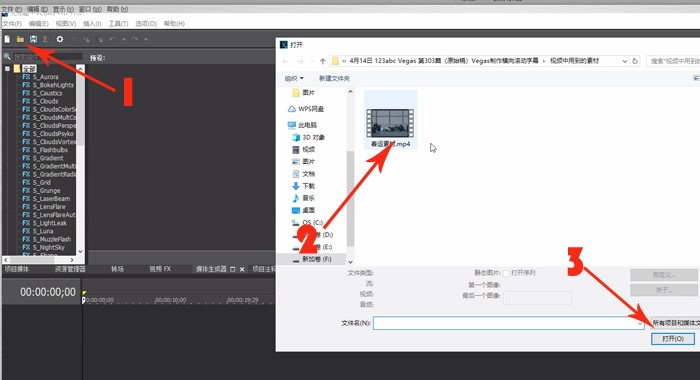Click the up-folder arrow in Open dialog

point(322,61)
